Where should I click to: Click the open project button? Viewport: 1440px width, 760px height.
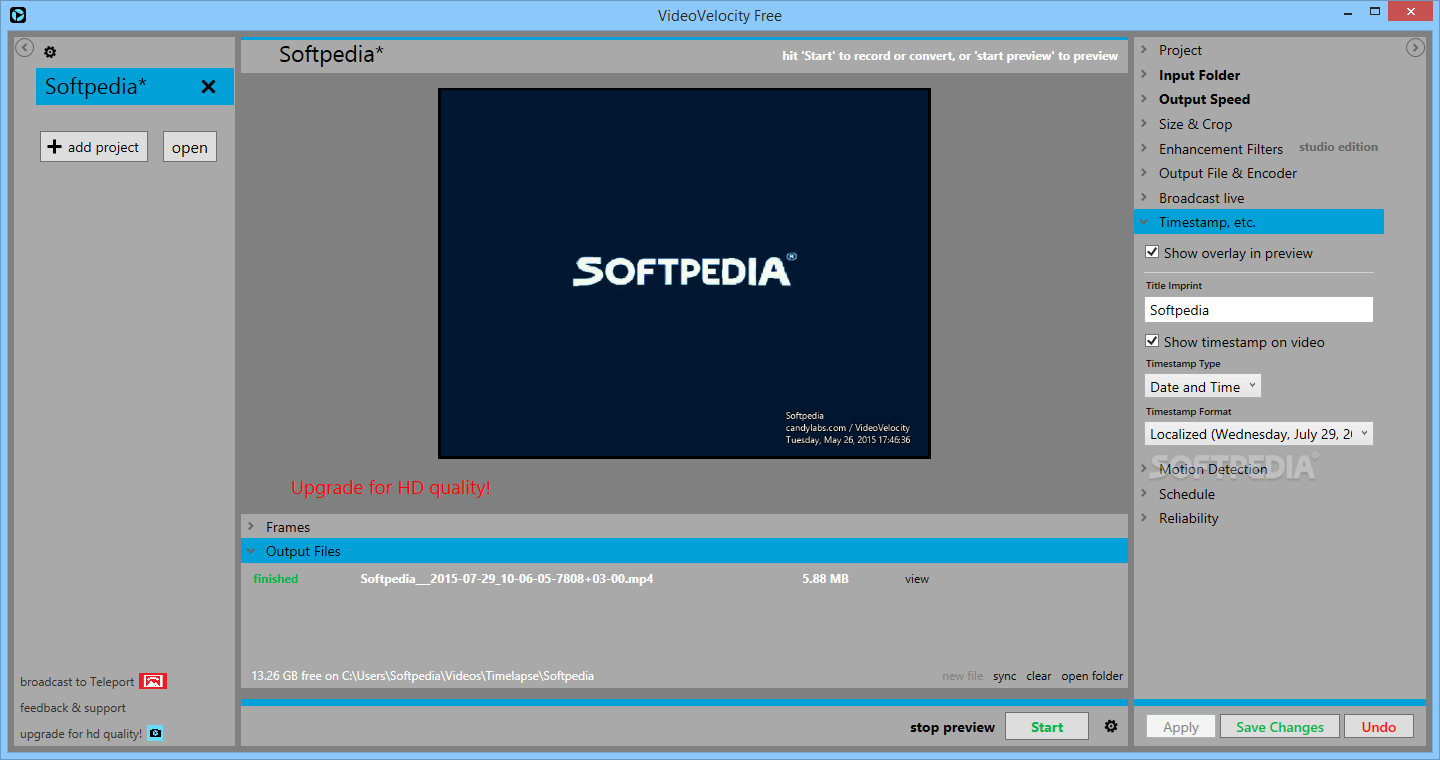190,147
